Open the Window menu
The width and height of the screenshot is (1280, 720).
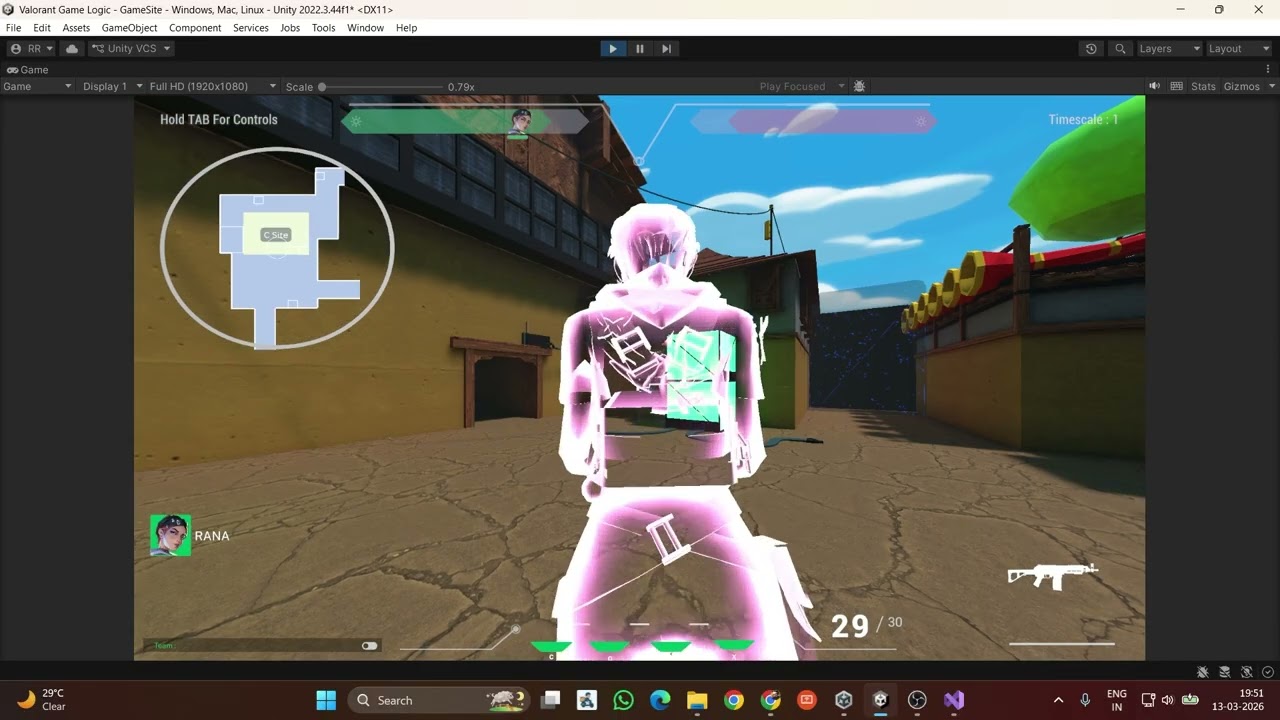pyautogui.click(x=365, y=28)
